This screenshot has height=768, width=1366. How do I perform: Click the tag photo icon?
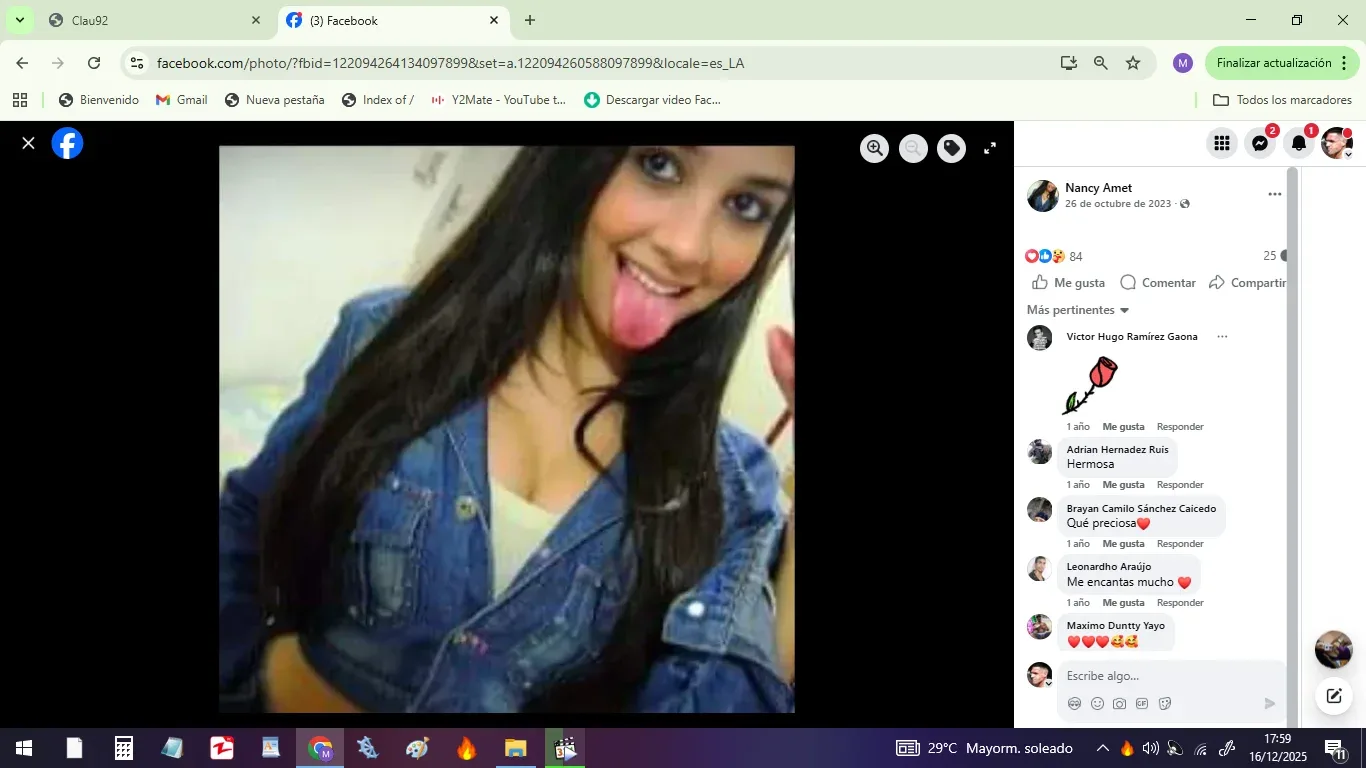[951, 149]
